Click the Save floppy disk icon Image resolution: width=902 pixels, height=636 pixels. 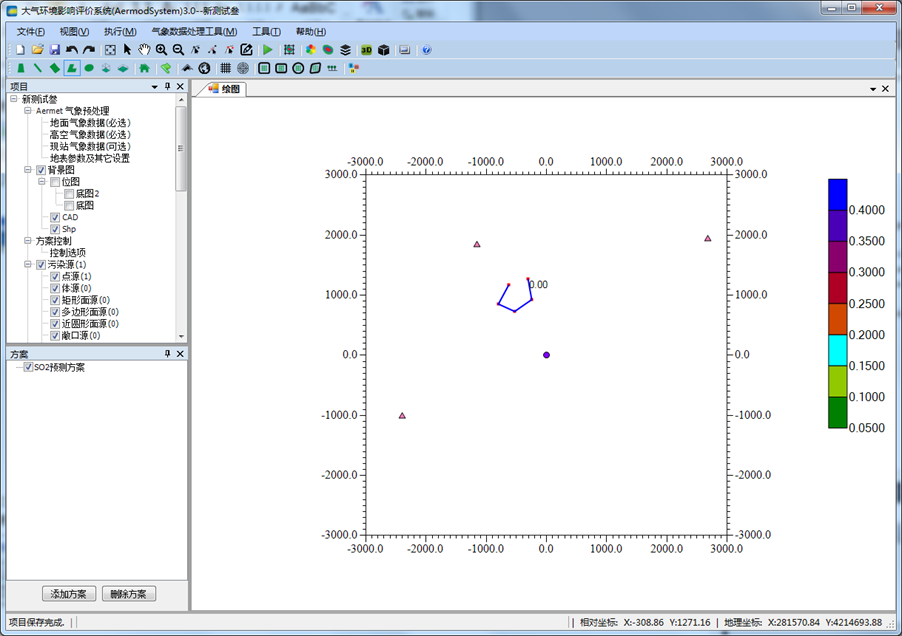[55, 49]
